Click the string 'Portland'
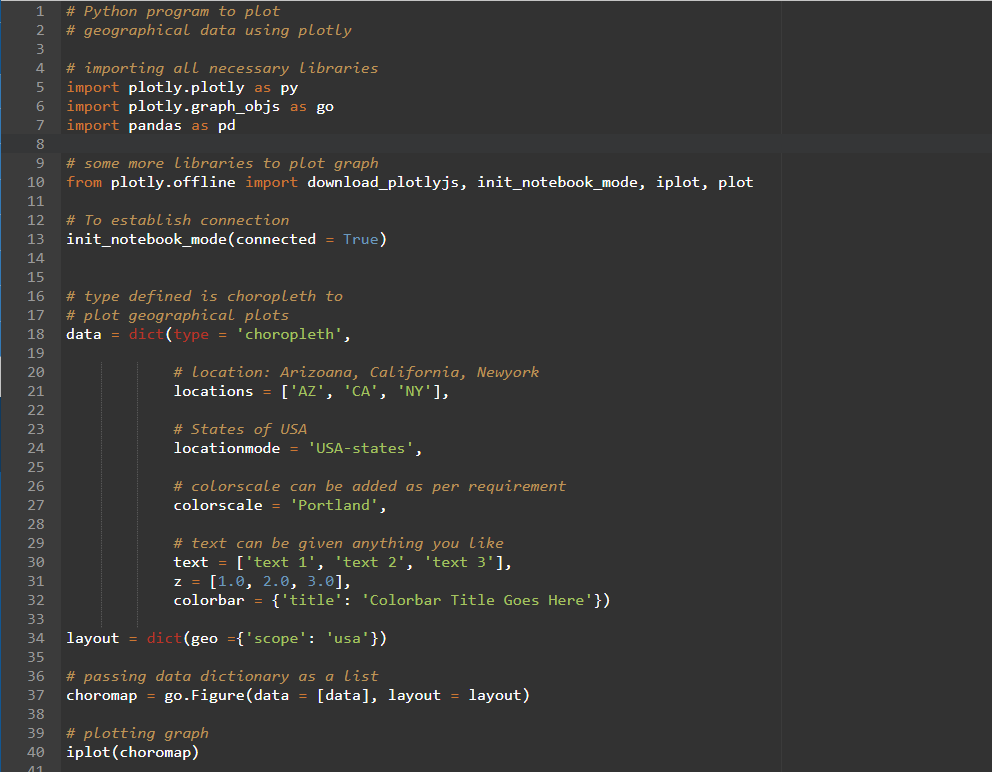This screenshot has width=992, height=772. 333,505
